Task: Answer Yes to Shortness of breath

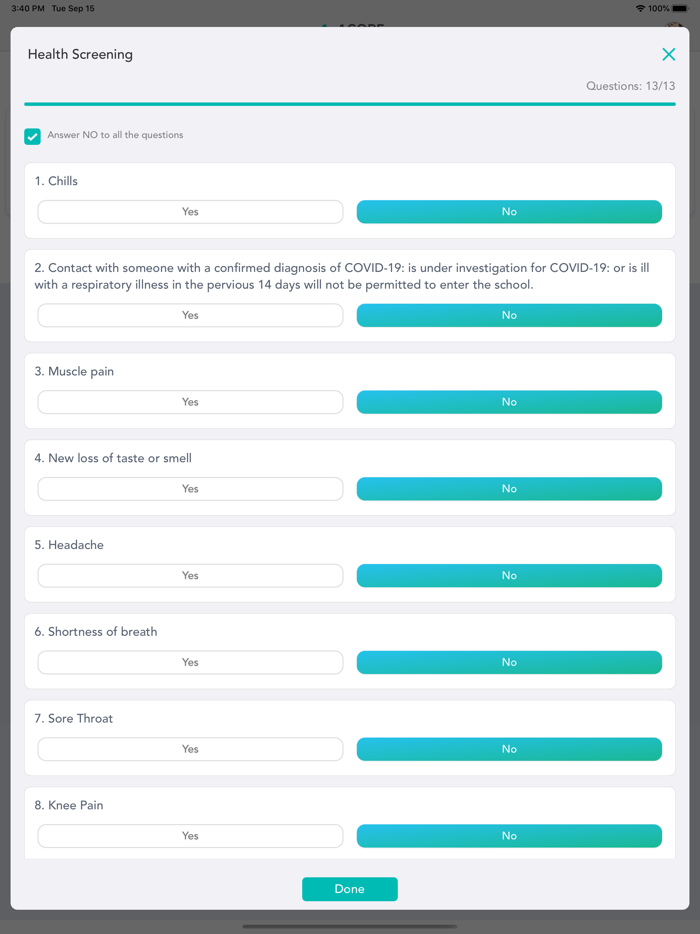Action: tap(190, 662)
